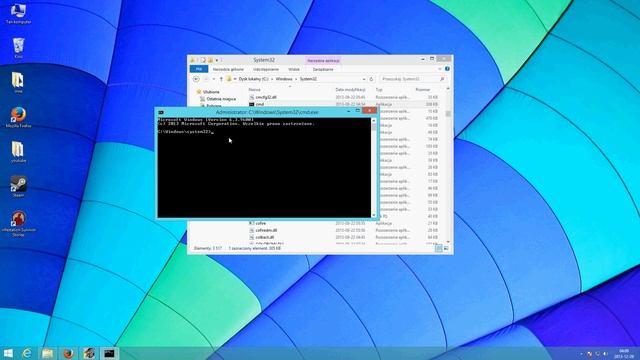Click the cmd window system icon
640x360 pixels.
(x=161, y=112)
